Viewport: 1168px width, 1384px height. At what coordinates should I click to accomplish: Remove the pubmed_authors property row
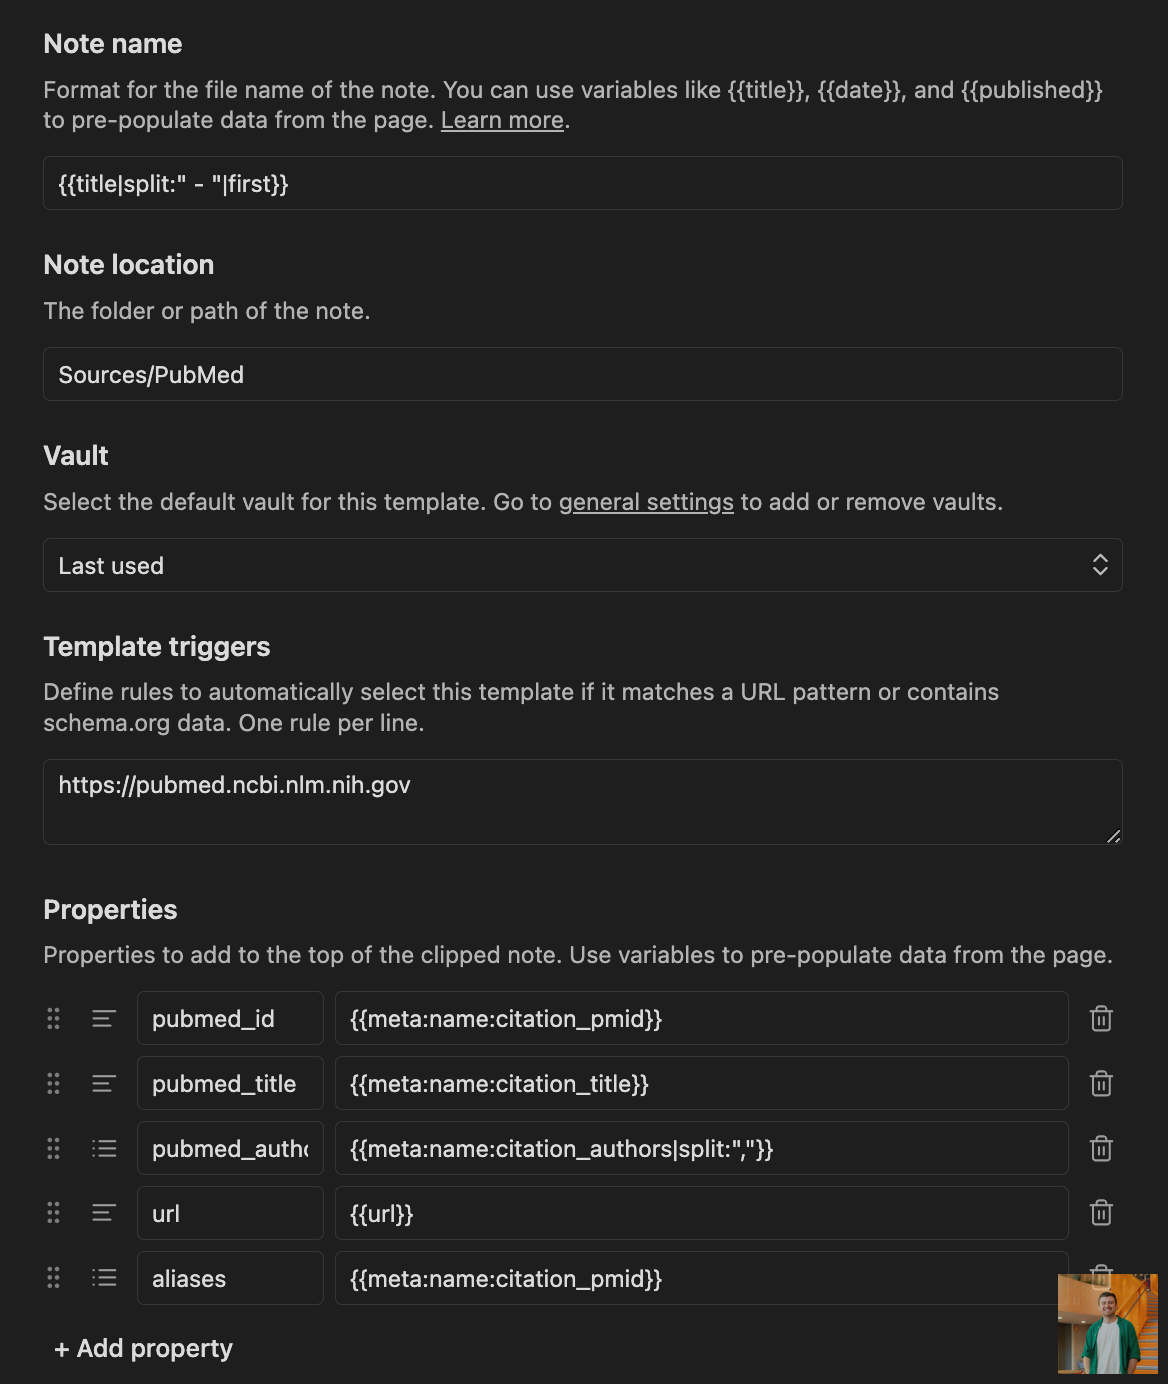1101,1149
